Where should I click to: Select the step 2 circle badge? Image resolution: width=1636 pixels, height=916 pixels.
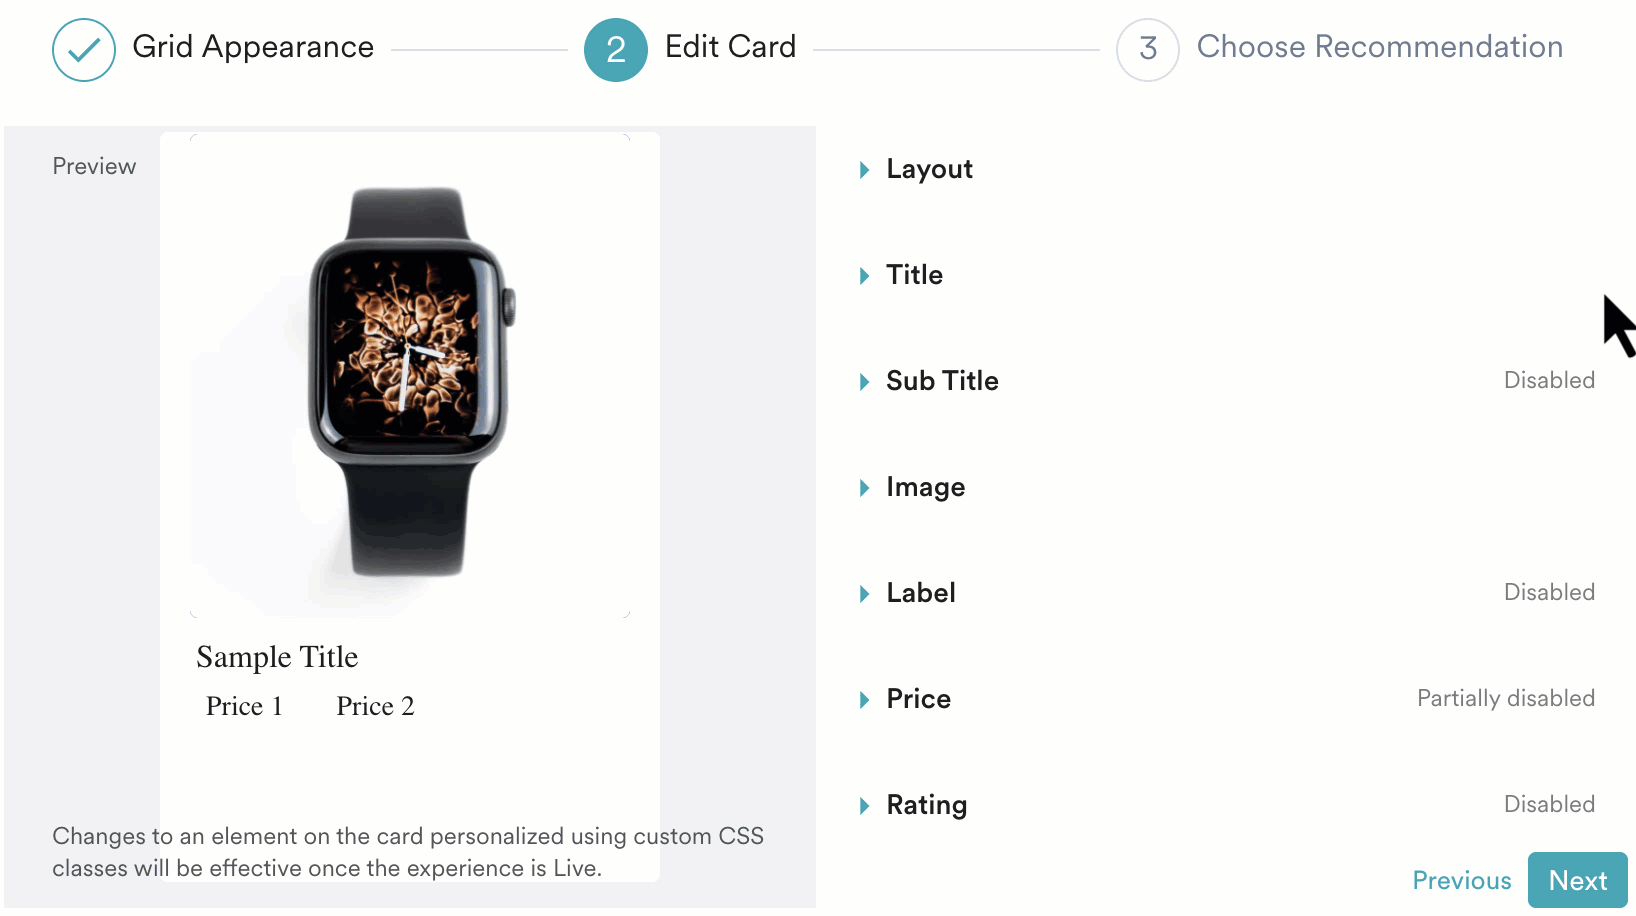click(616, 49)
